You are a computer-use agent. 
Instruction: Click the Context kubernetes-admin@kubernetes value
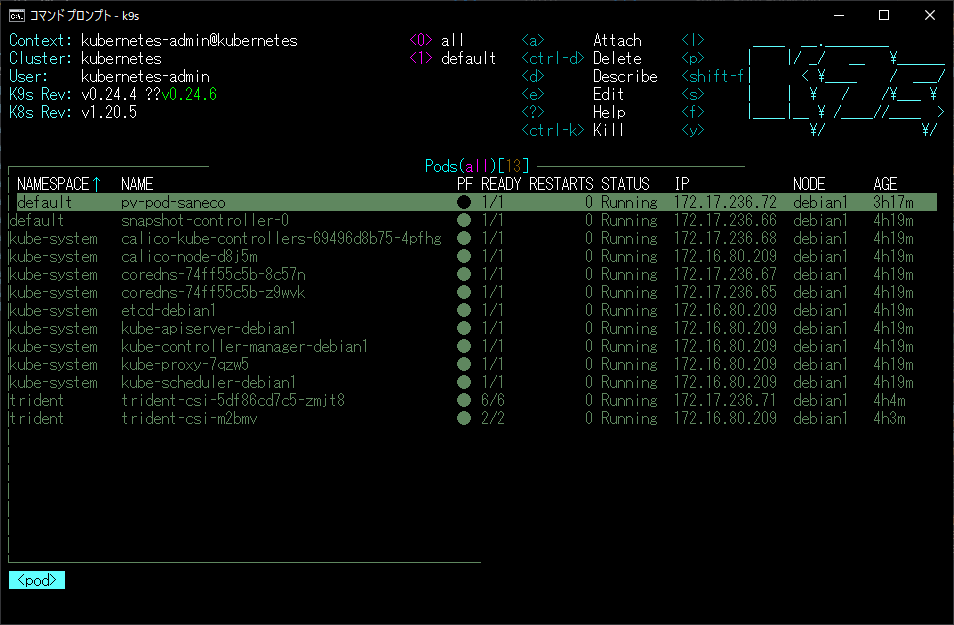click(x=189, y=41)
